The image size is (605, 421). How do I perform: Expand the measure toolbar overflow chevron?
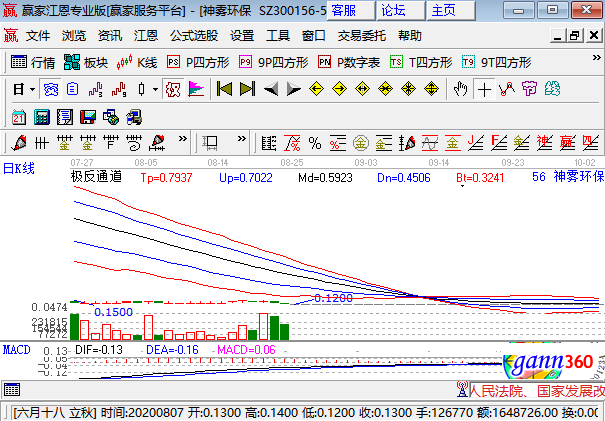(242, 138)
